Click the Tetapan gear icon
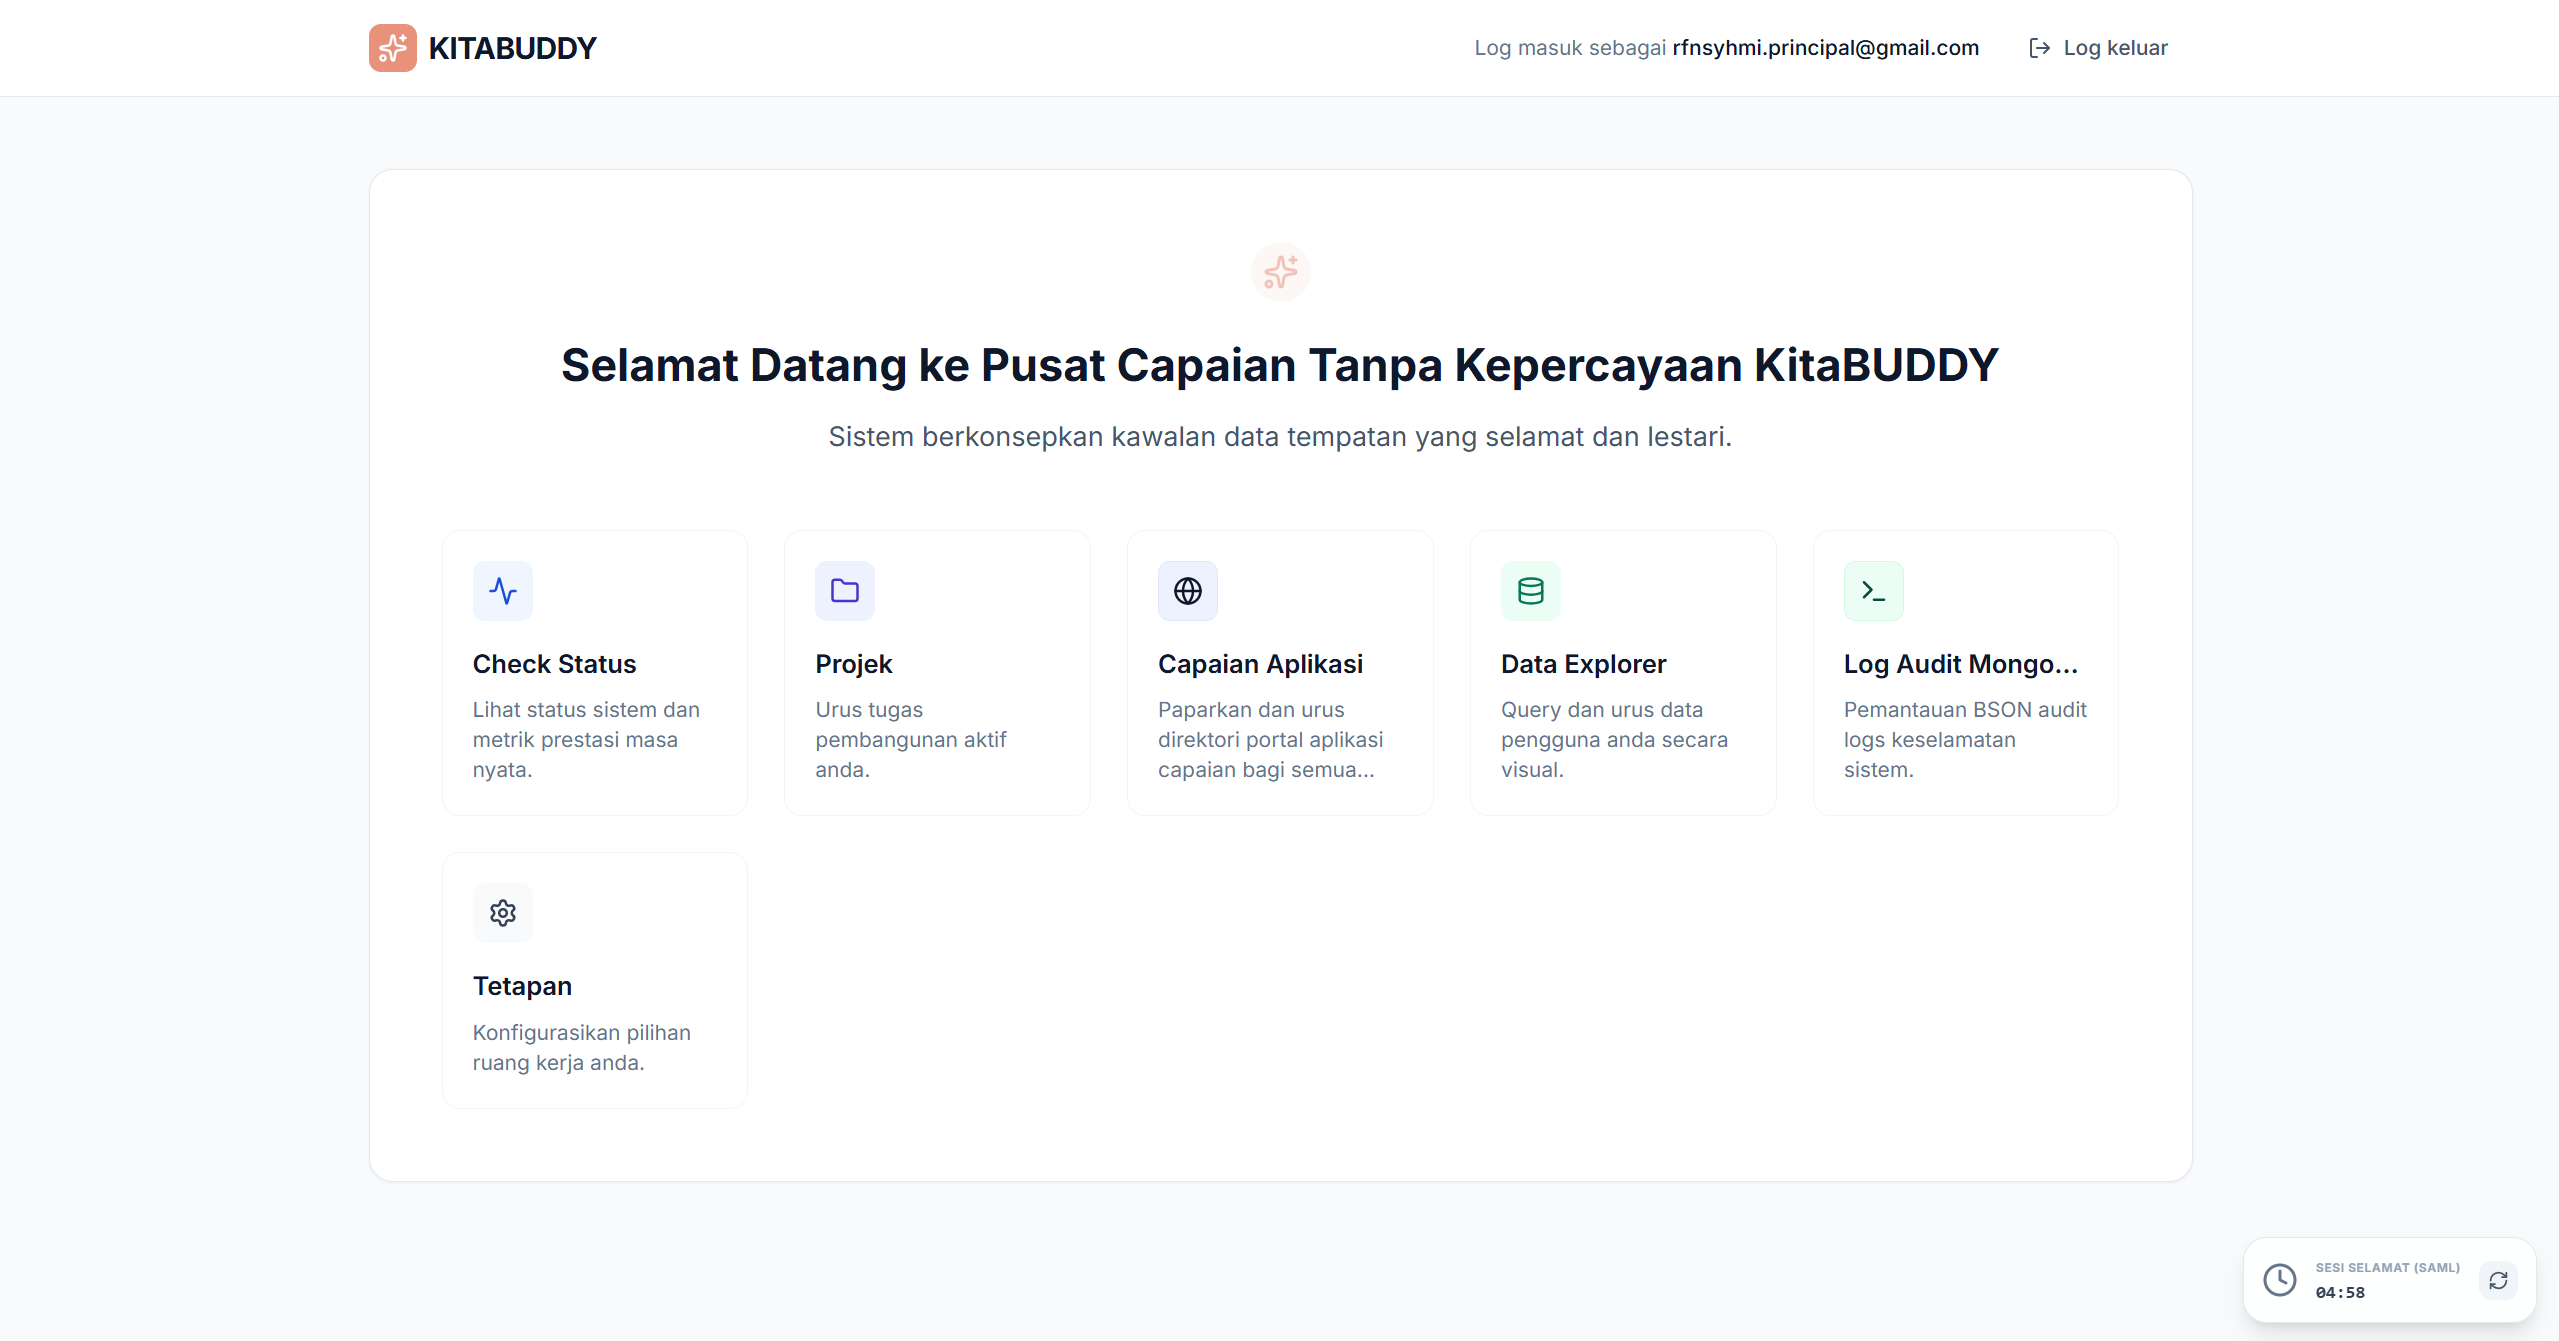The height and width of the screenshot is (1341, 2559). click(x=503, y=913)
